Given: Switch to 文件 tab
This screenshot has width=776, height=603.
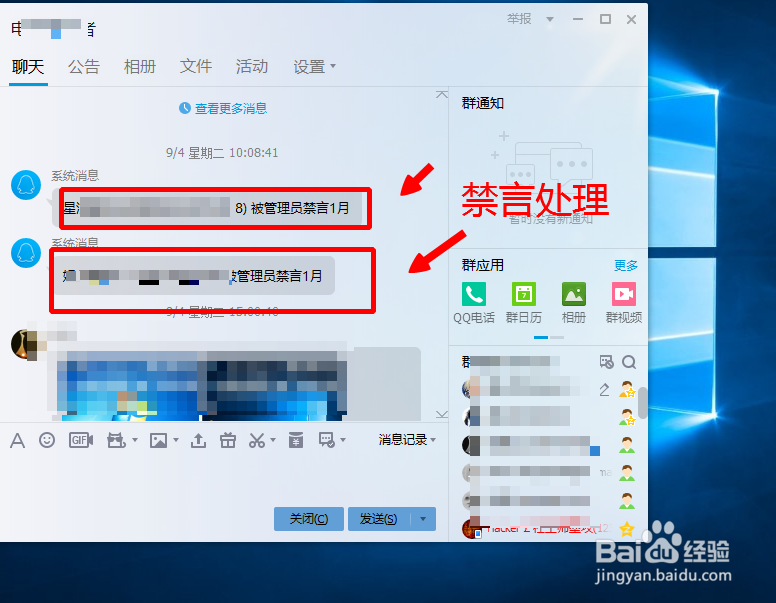Looking at the screenshot, I should coord(196,67).
